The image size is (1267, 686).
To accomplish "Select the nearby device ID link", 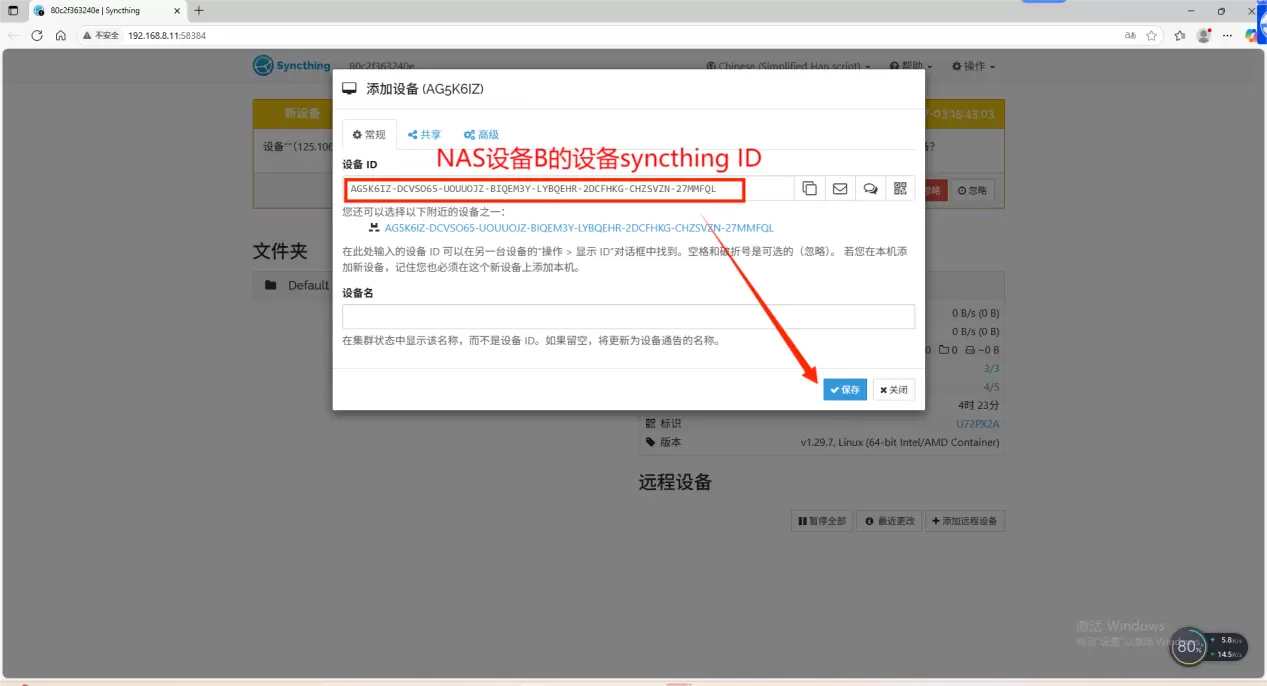I will [578, 228].
